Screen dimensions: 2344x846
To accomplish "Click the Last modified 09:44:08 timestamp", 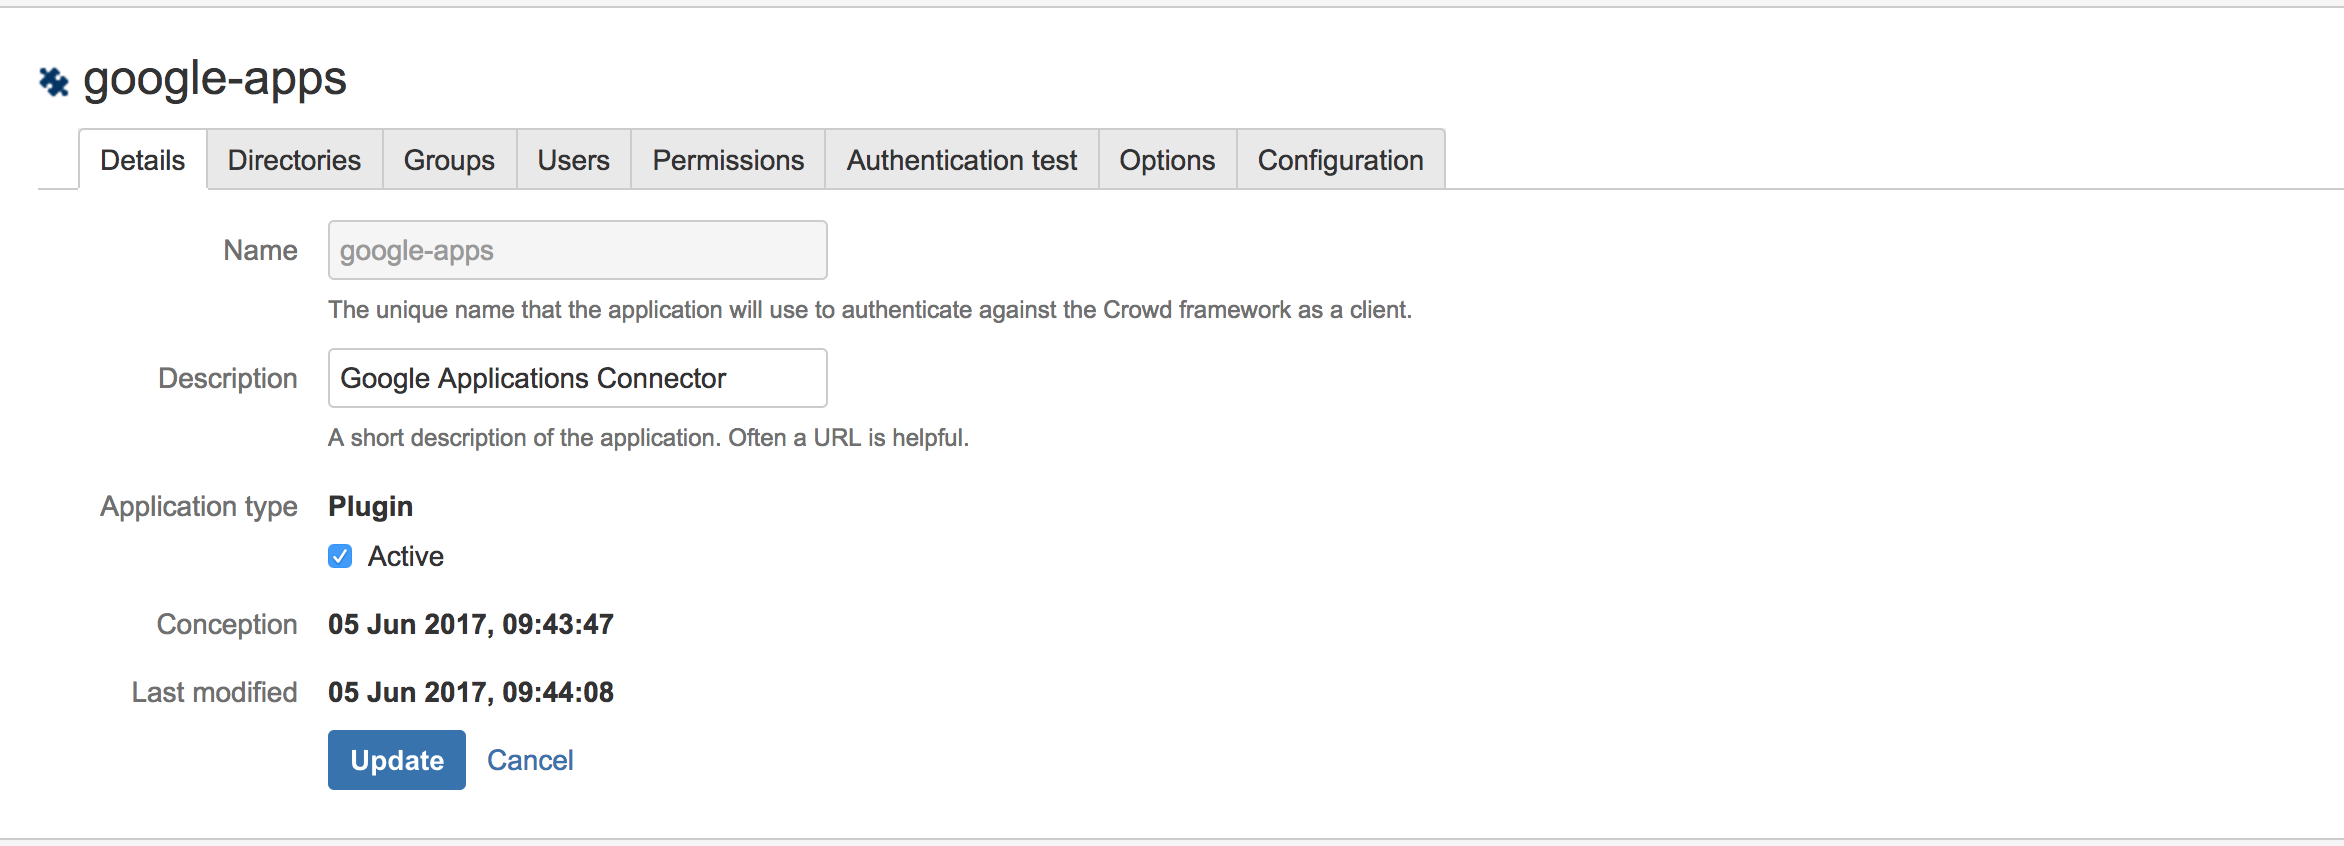I will tap(470, 692).
